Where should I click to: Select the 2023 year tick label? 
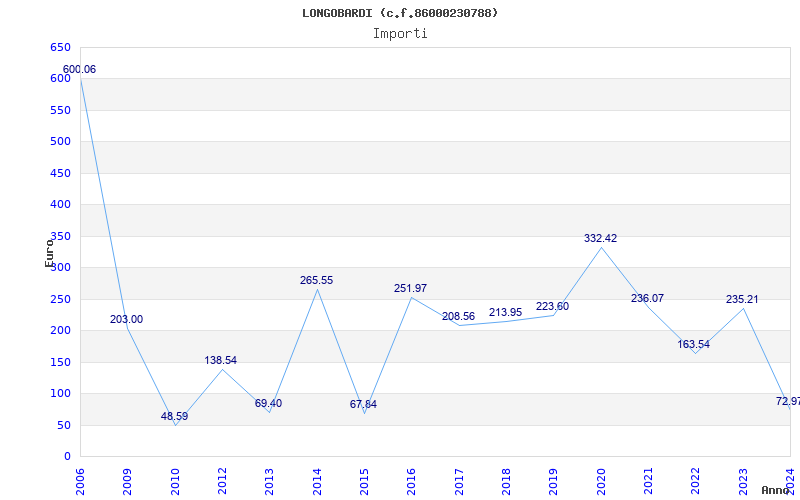pos(743,482)
